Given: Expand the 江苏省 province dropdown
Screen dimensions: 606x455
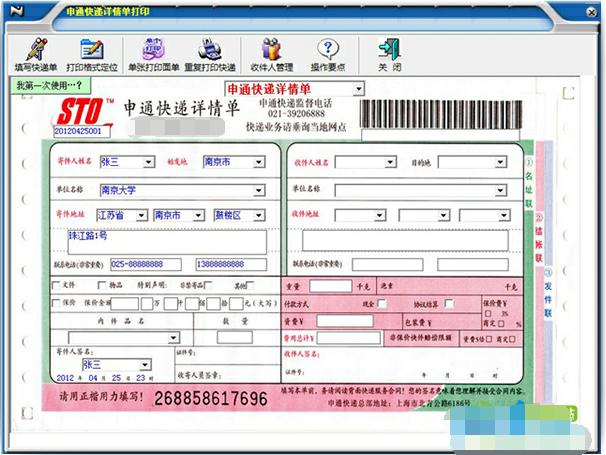Looking at the screenshot, I should click(144, 215).
